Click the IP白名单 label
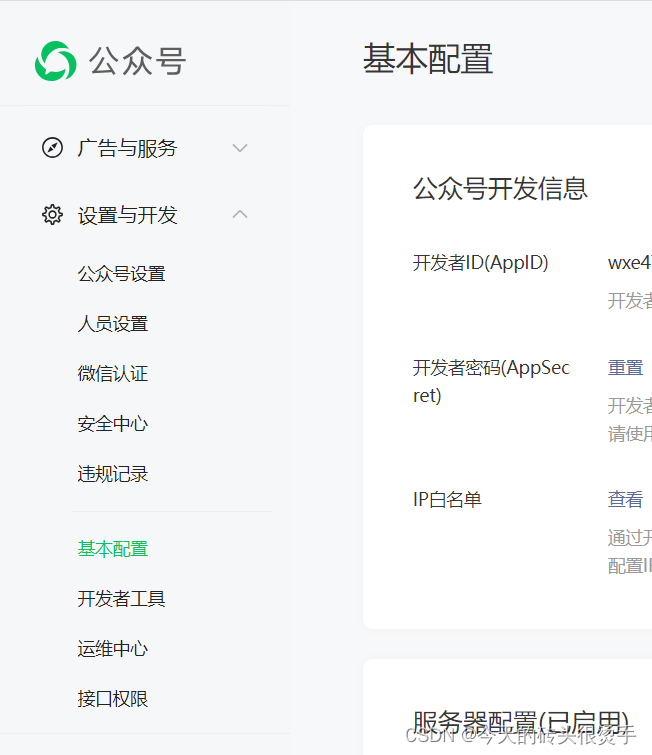 [447, 500]
